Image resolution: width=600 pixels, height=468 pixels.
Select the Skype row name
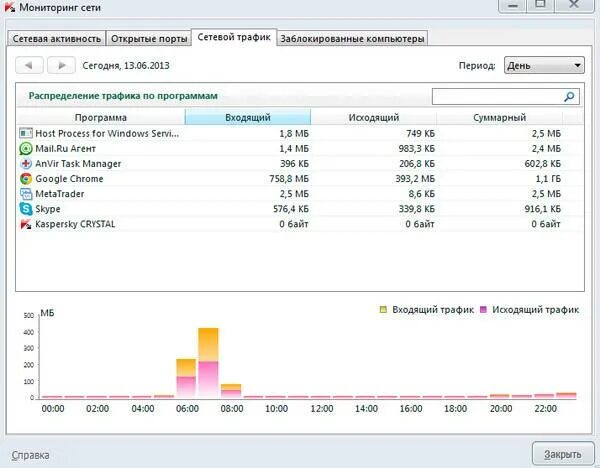(x=48, y=209)
